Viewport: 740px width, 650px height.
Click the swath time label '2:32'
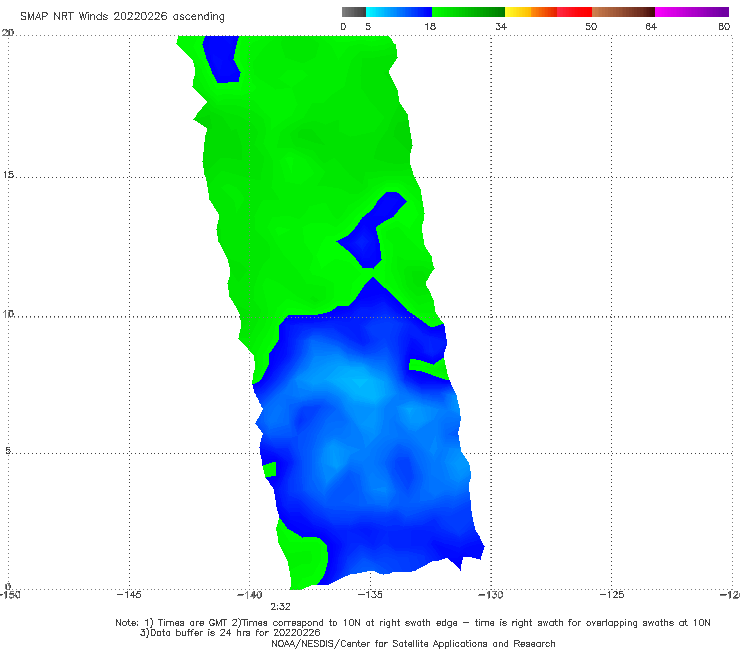tap(280, 607)
